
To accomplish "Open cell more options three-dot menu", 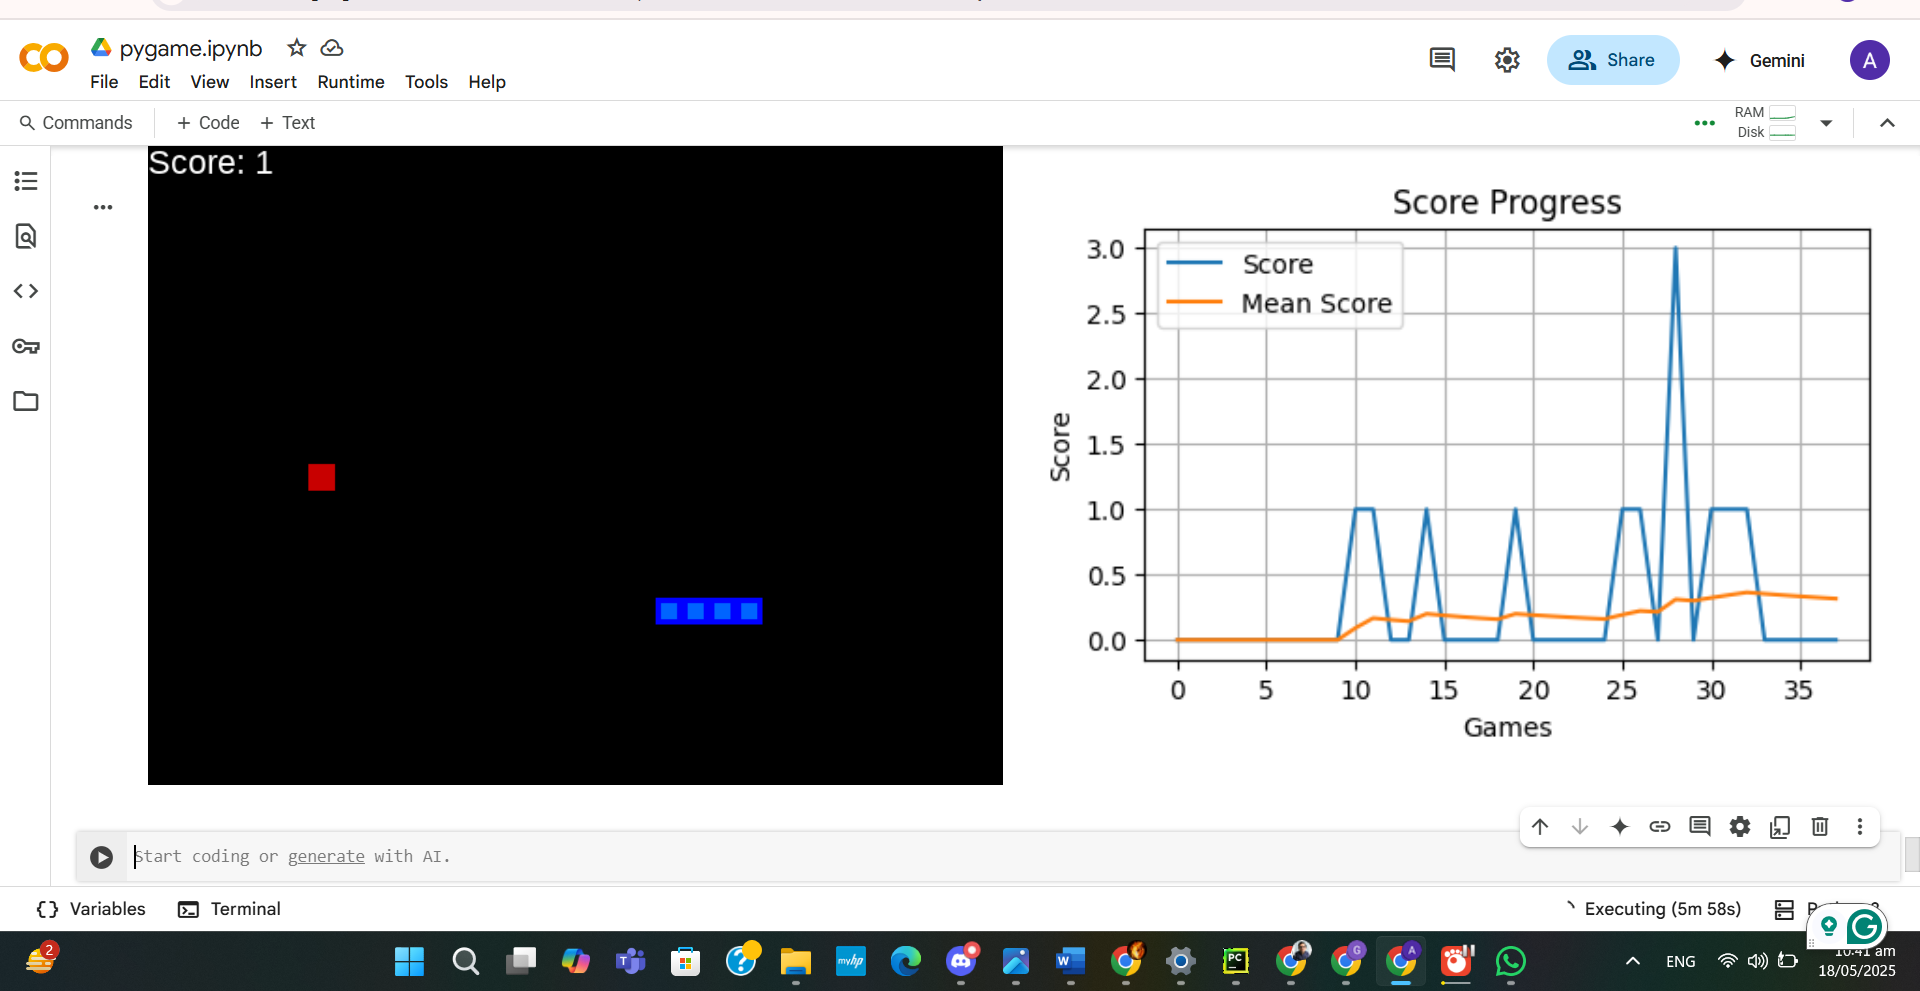I will [1859, 826].
